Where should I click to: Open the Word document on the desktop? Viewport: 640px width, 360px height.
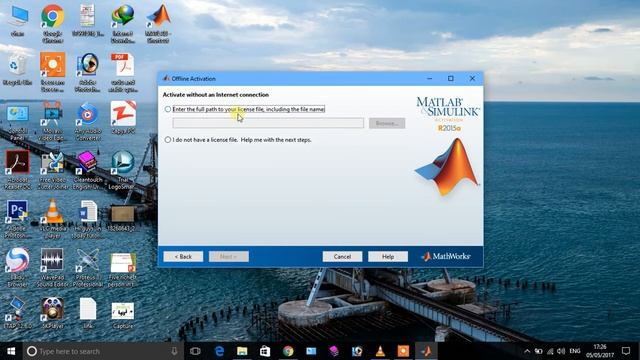pos(87,218)
